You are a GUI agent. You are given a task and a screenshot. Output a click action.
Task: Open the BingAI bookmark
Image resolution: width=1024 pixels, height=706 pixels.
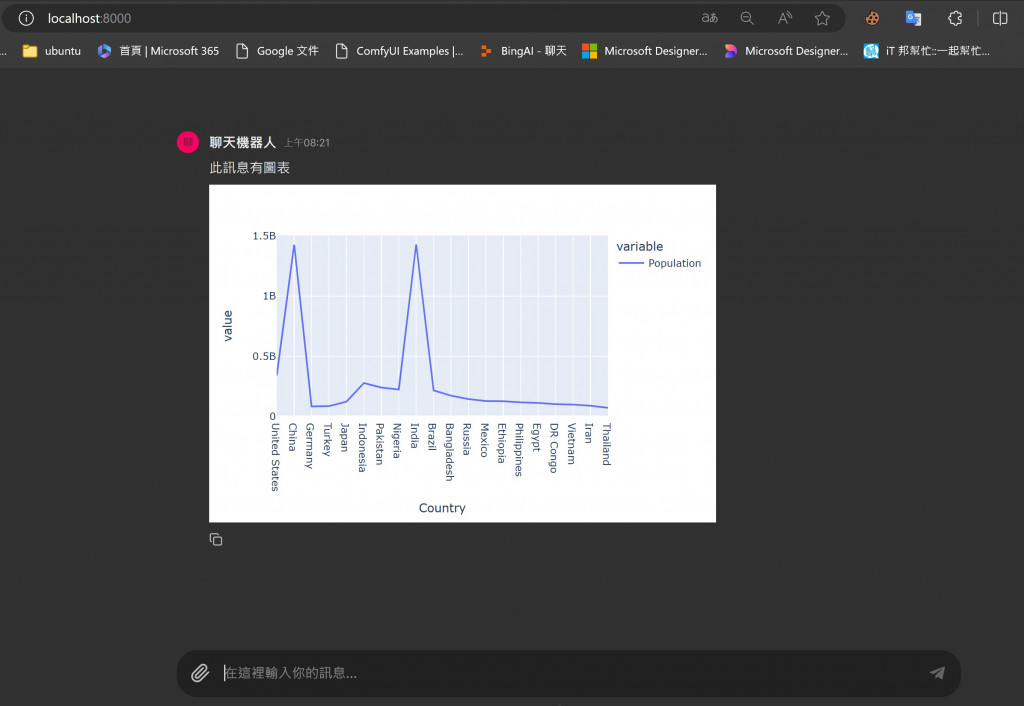[x=523, y=51]
